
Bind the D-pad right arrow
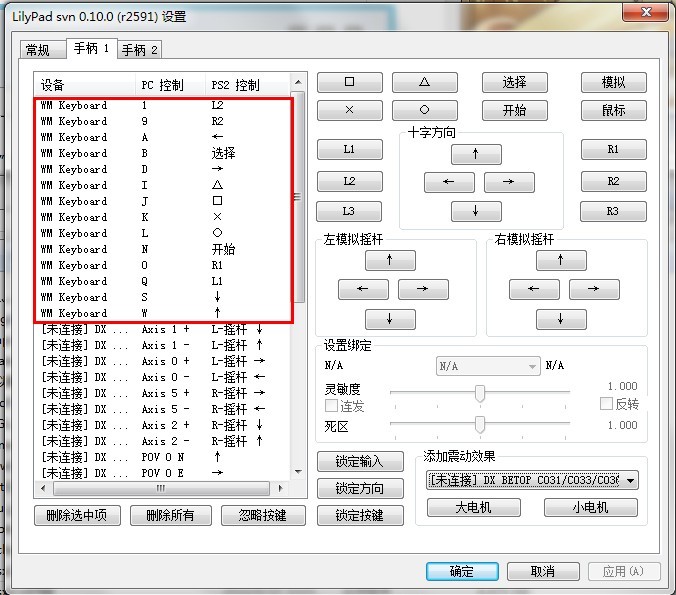509,182
